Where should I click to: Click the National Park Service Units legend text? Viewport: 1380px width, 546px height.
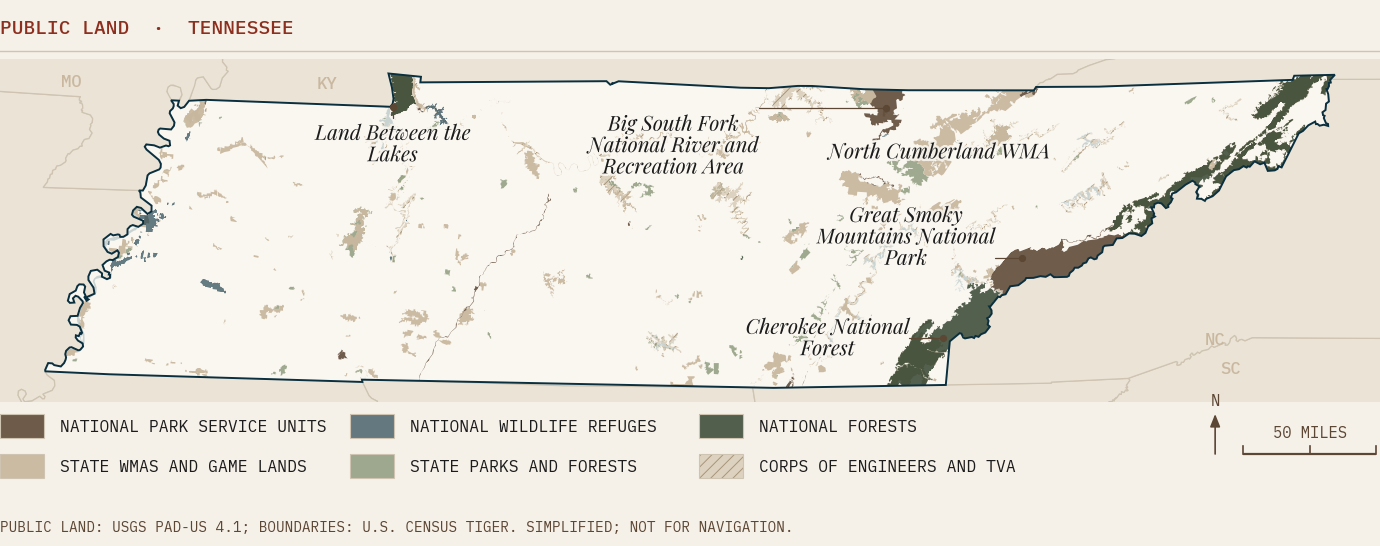pyautogui.click(x=193, y=427)
